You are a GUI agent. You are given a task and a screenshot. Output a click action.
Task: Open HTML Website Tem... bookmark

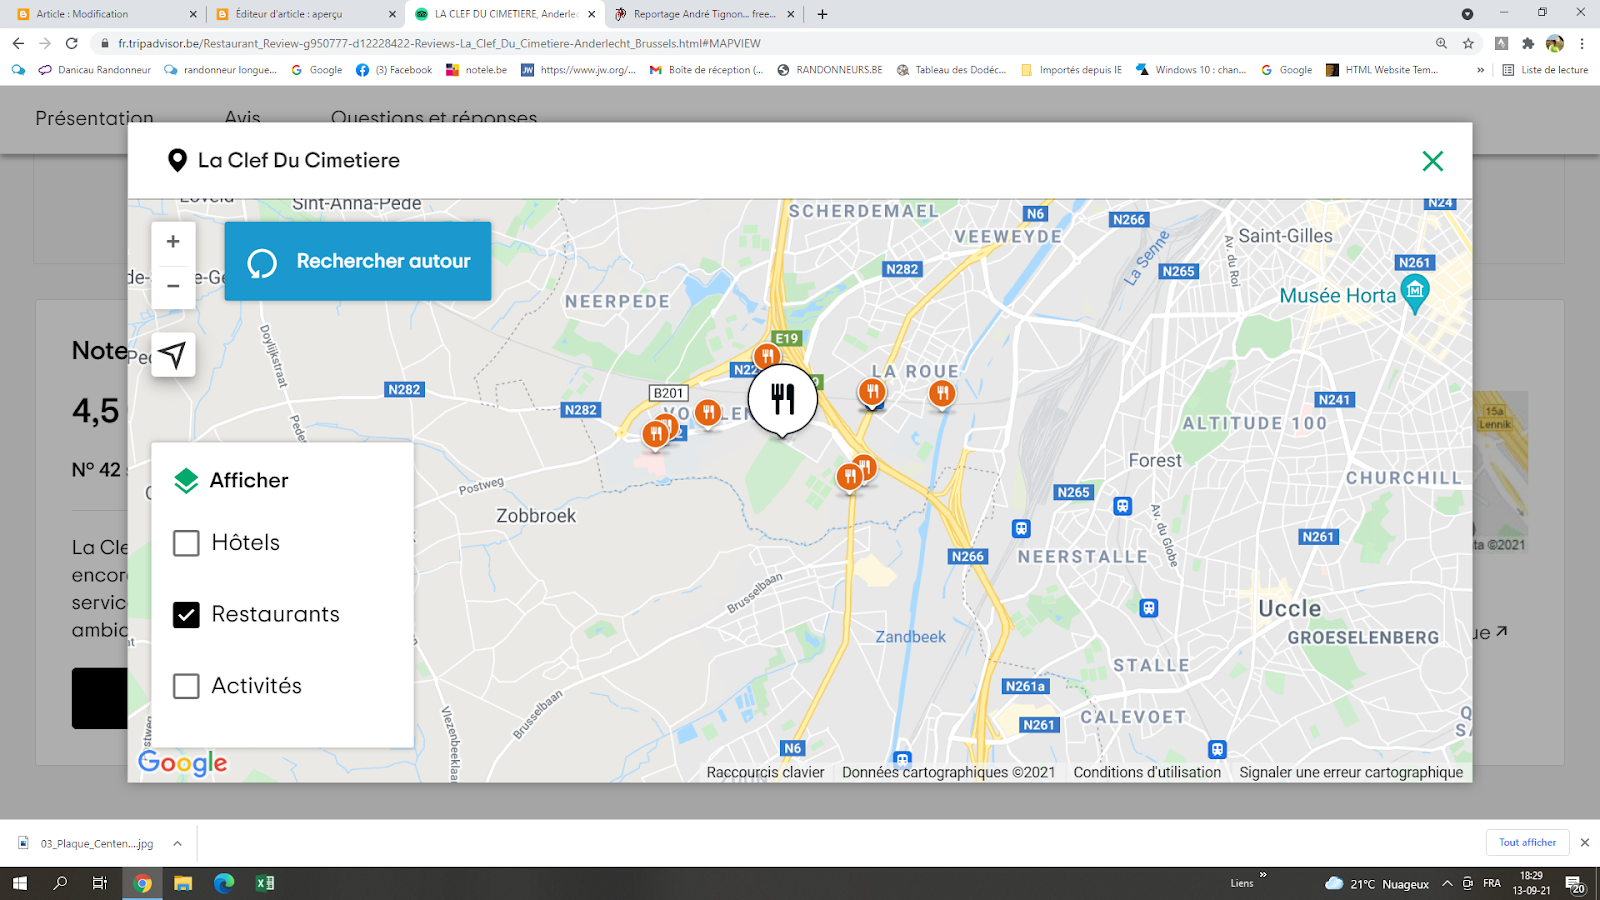(x=1381, y=70)
